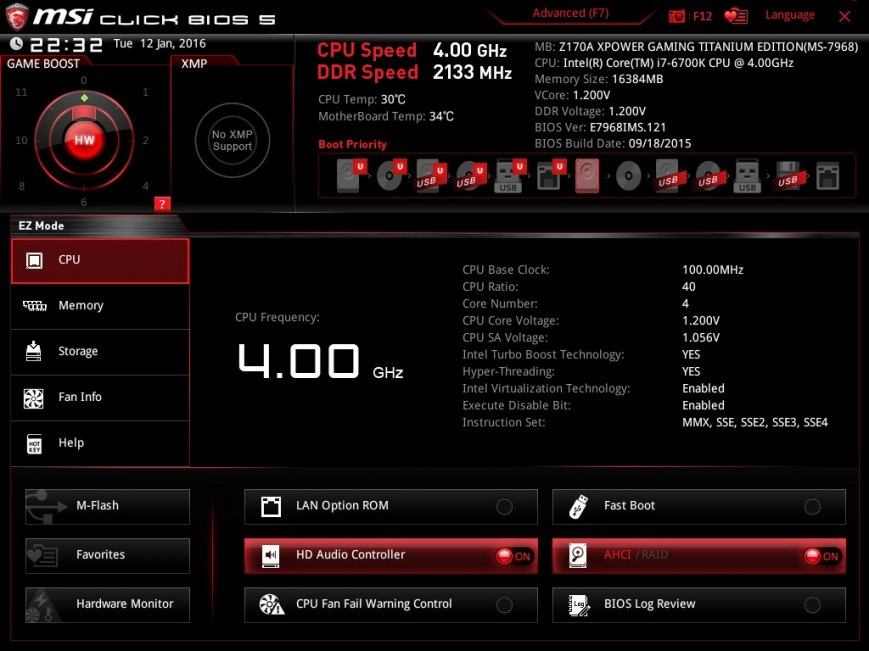
Task: Switch to the Storage tab
Action: [100, 352]
